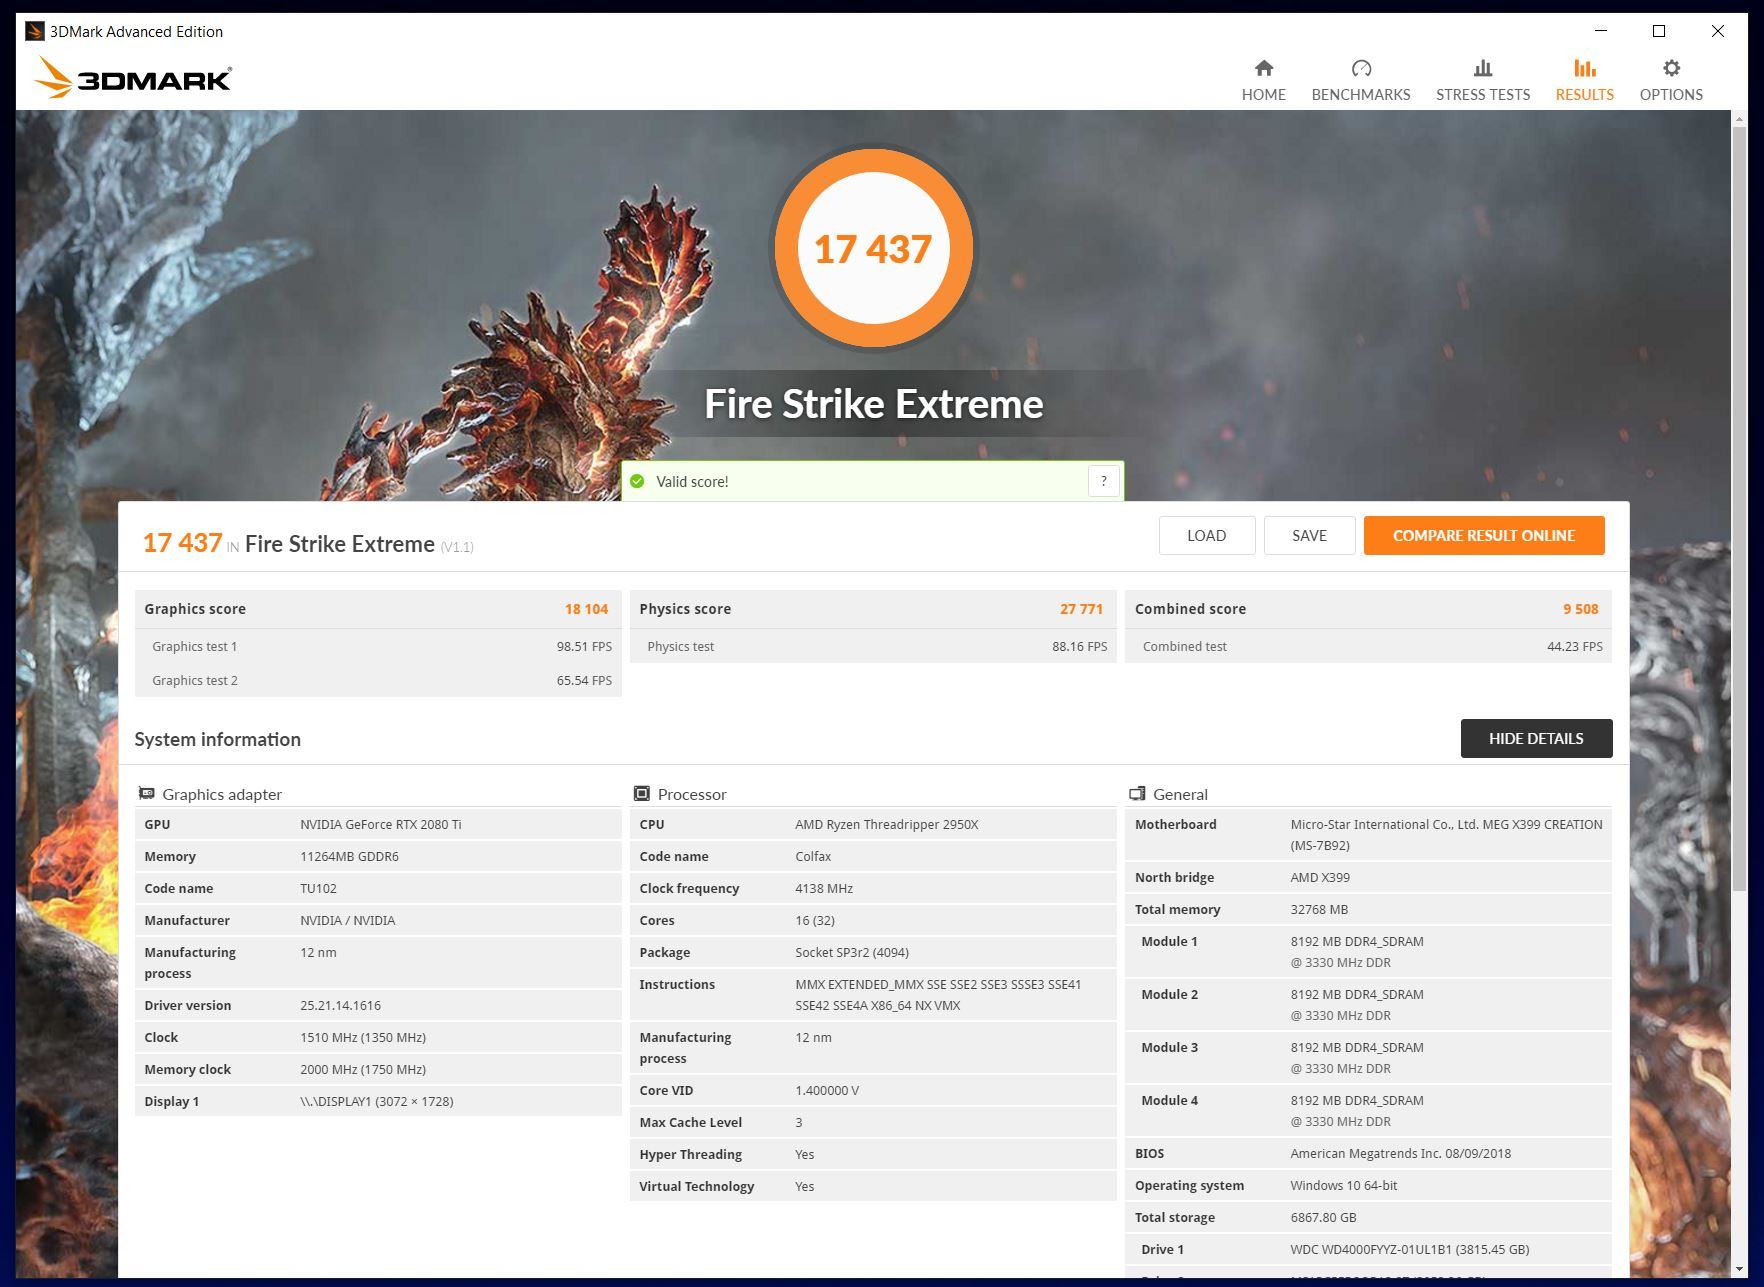Click the General section icon

click(1137, 794)
